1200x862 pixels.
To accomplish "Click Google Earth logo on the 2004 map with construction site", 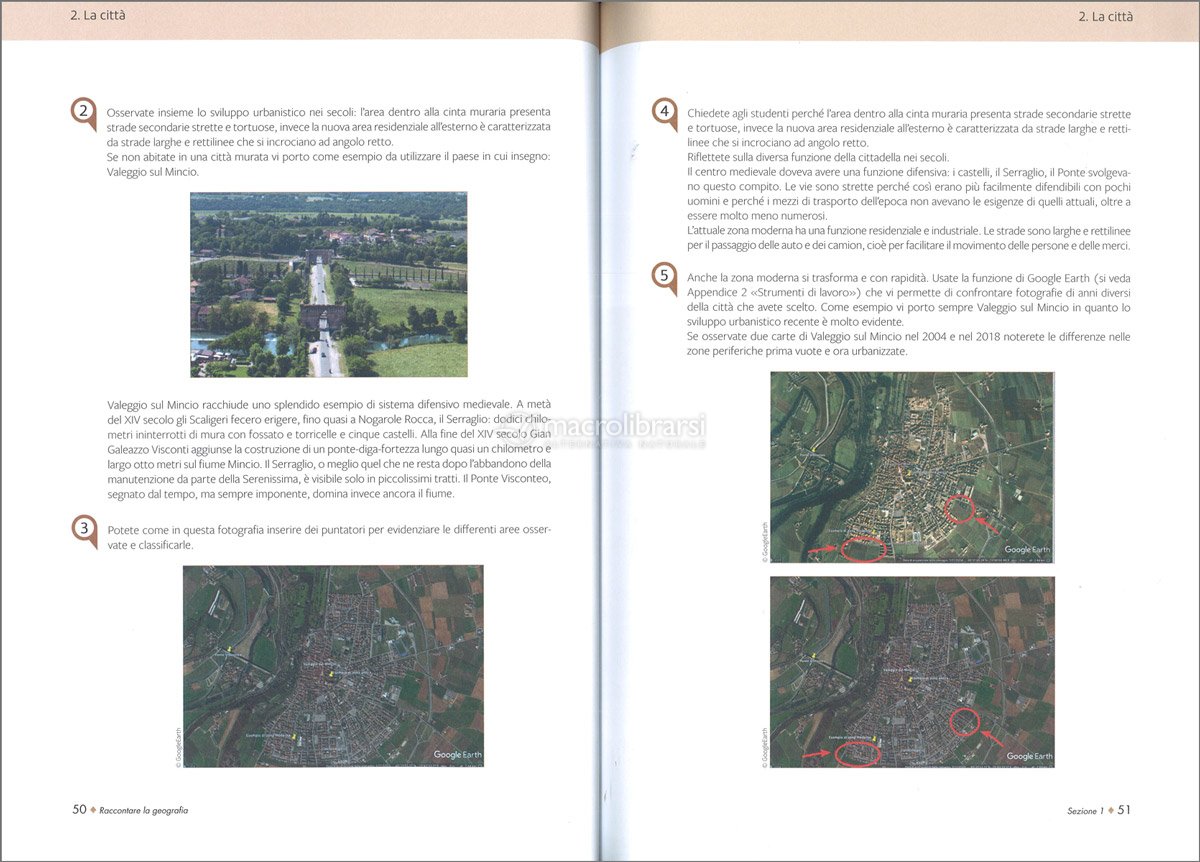I will coord(1028,550).
